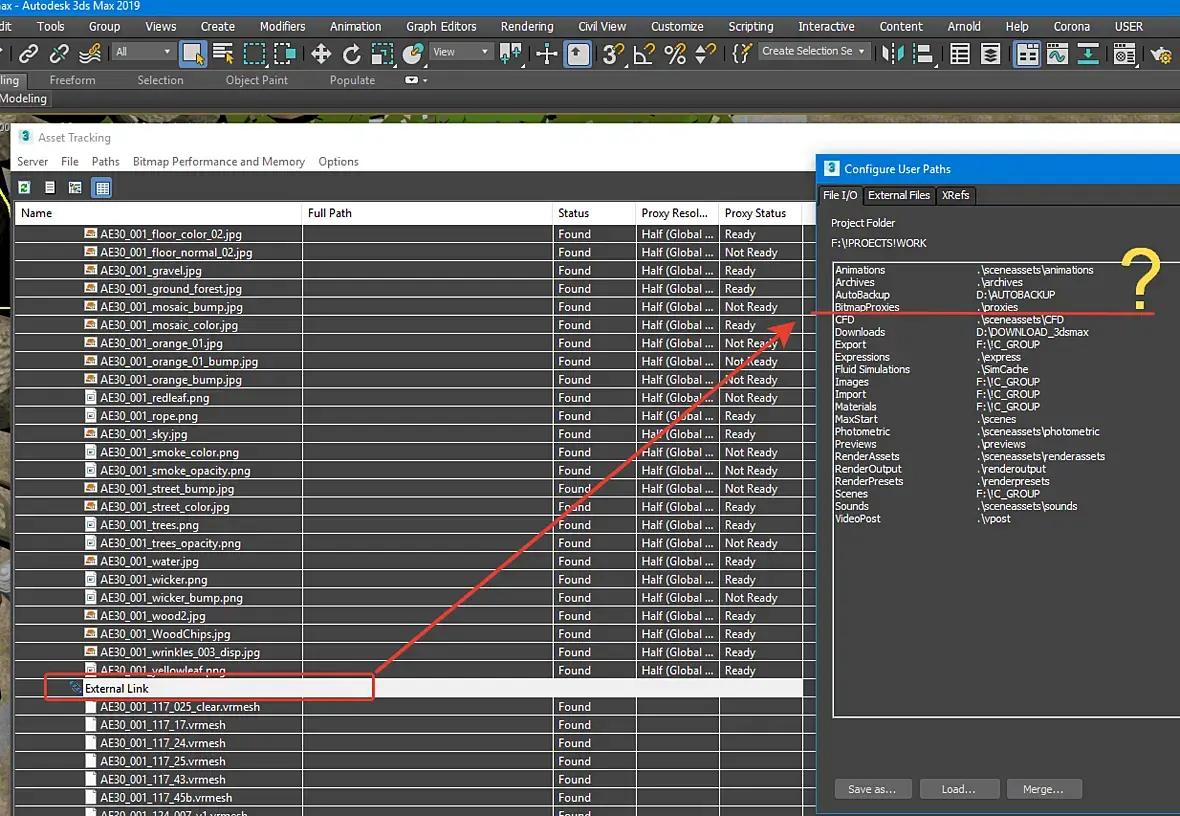Click the Mirror tool icon
1180x816 pixels.
(893, 53)
